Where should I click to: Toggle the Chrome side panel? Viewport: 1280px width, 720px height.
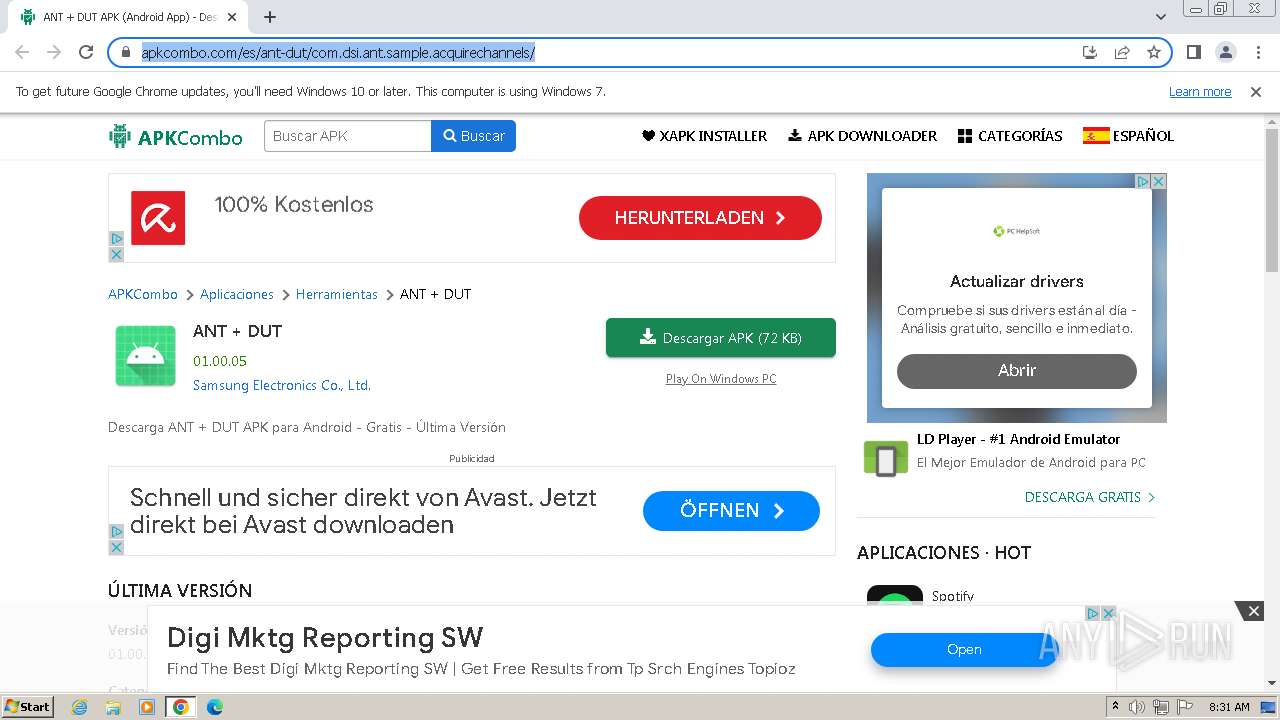point(1193,52)
